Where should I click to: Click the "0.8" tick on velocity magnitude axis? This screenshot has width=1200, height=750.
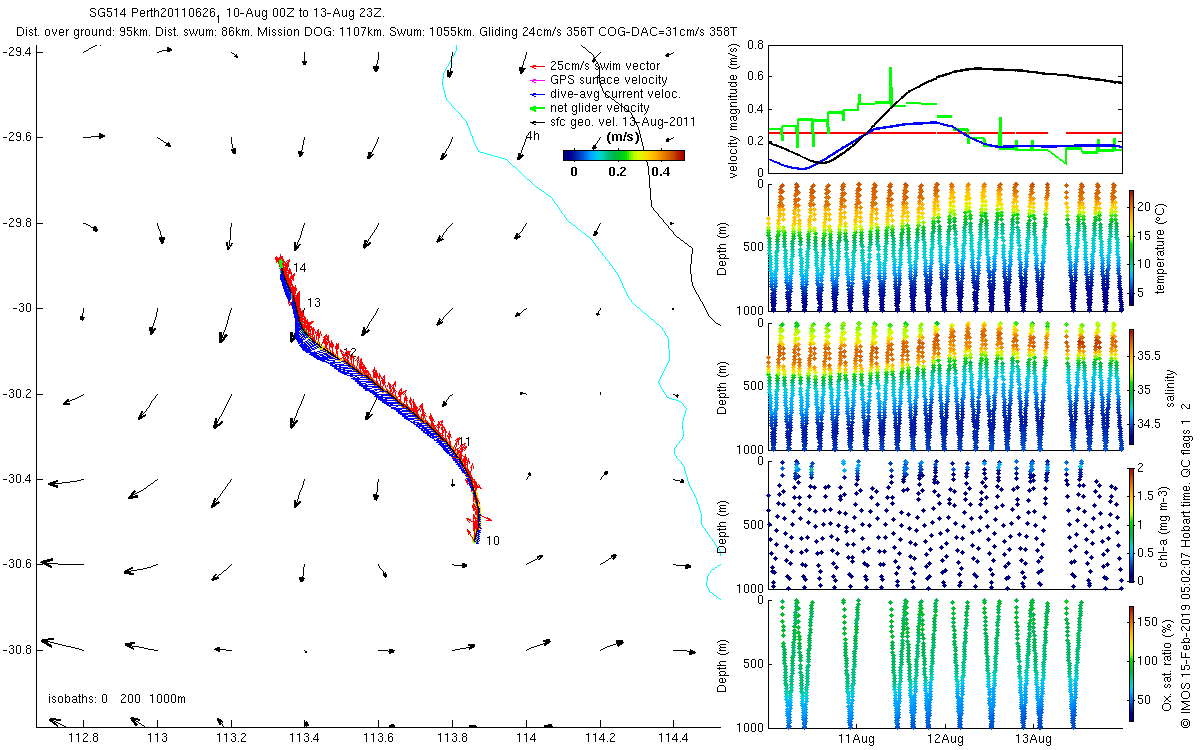click(x=756, y=45)
